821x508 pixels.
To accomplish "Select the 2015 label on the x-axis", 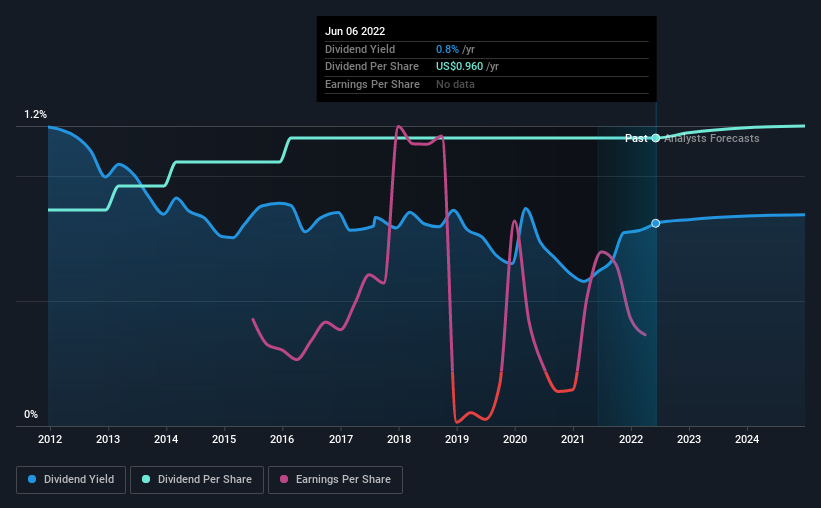I will tap(224, 439).
